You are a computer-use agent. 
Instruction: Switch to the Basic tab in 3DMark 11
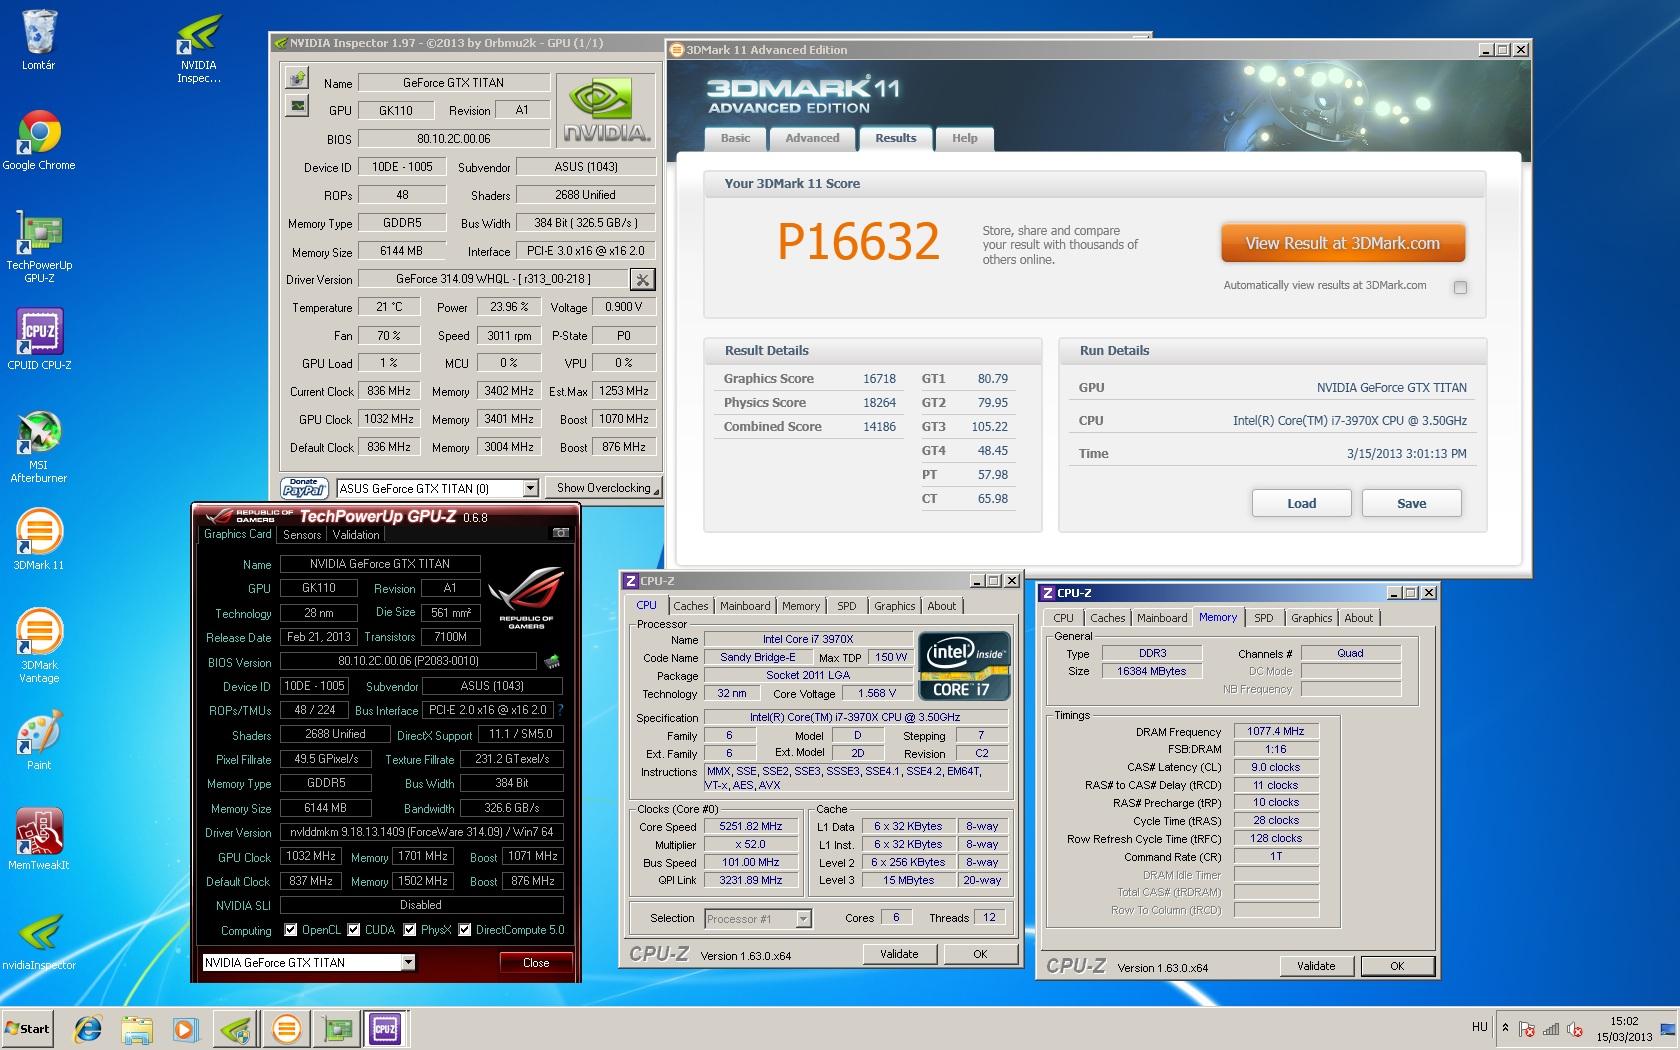tap(736, 139)
